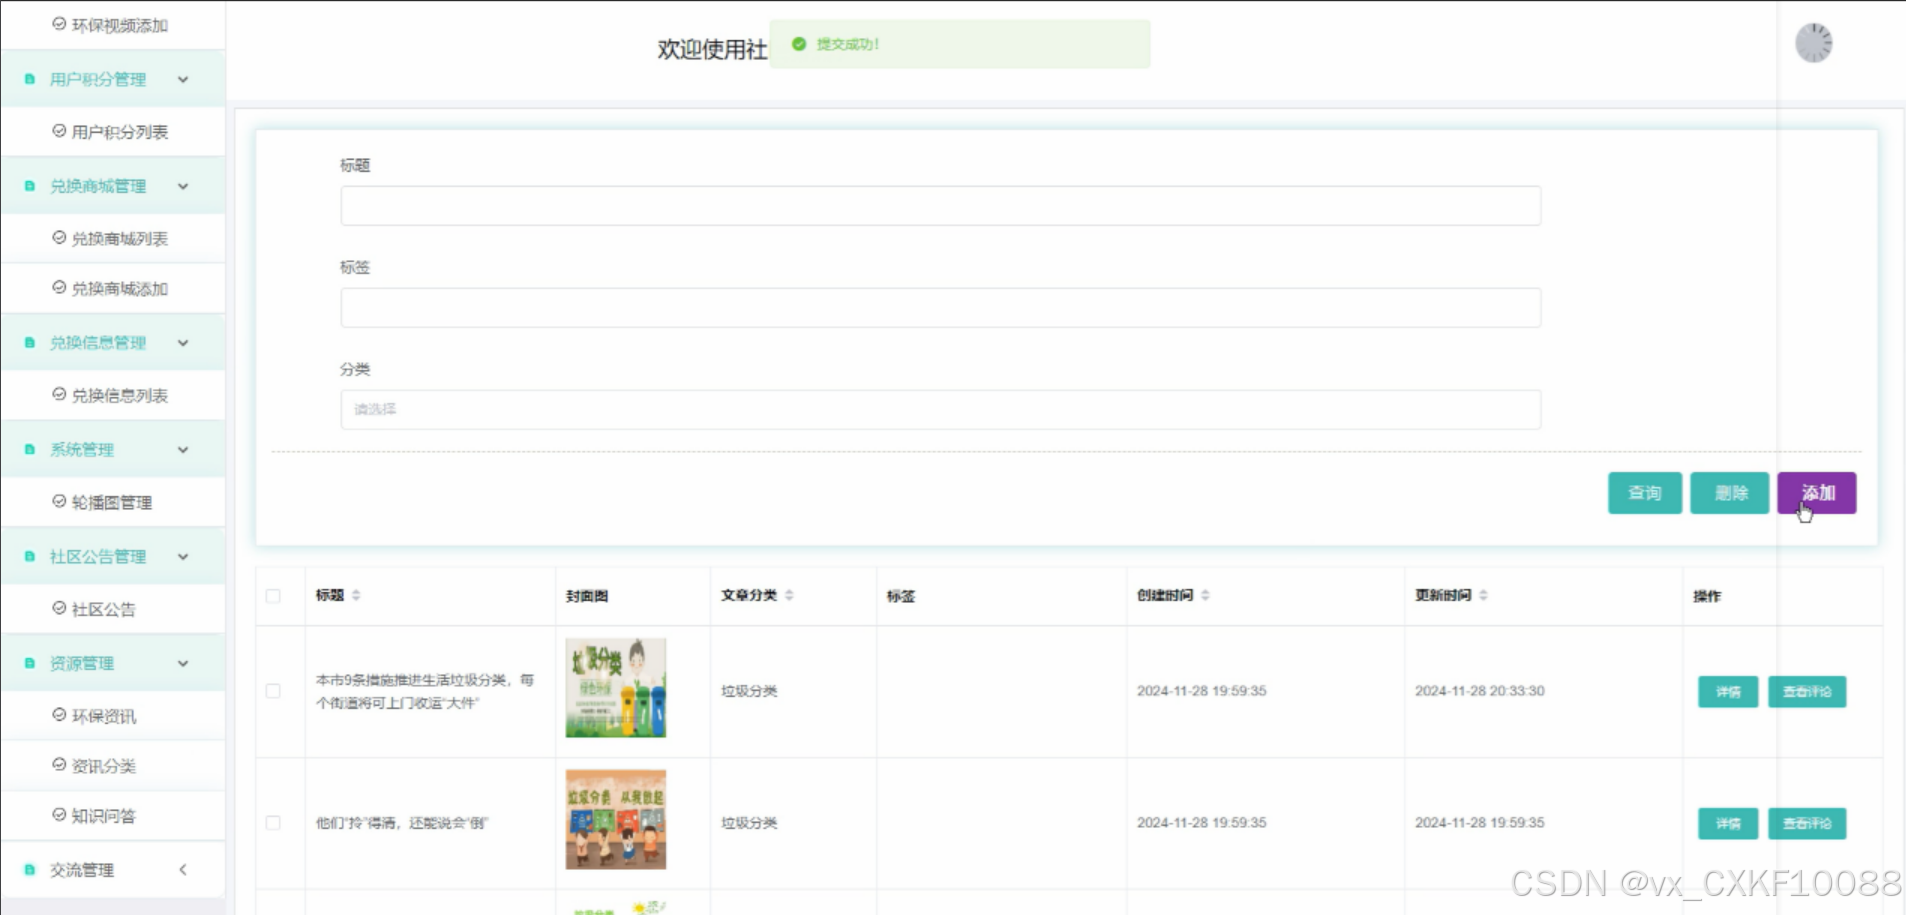Check the row 他们"拎"得清
1906x915 pixels.
pyautogui.click(x=273, y=823)
